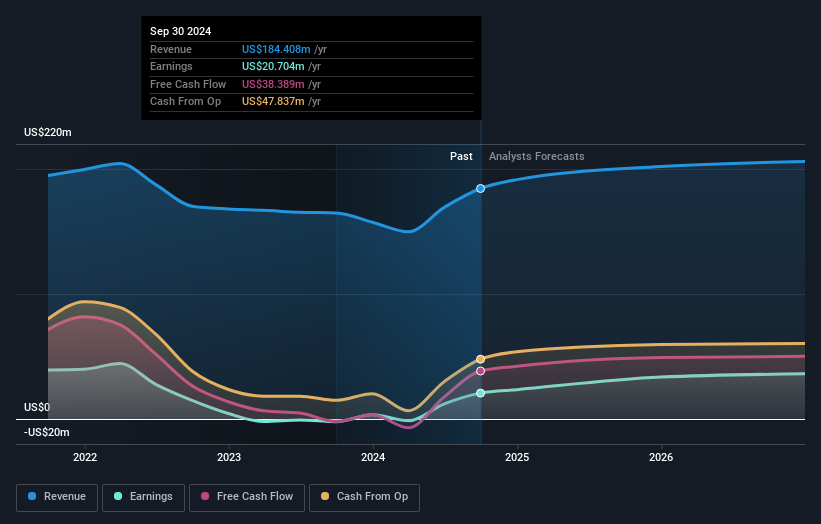Screen dimensions: 821x524
Task: Click the US$38.389m free cash flow value
Action: [273, 84]
